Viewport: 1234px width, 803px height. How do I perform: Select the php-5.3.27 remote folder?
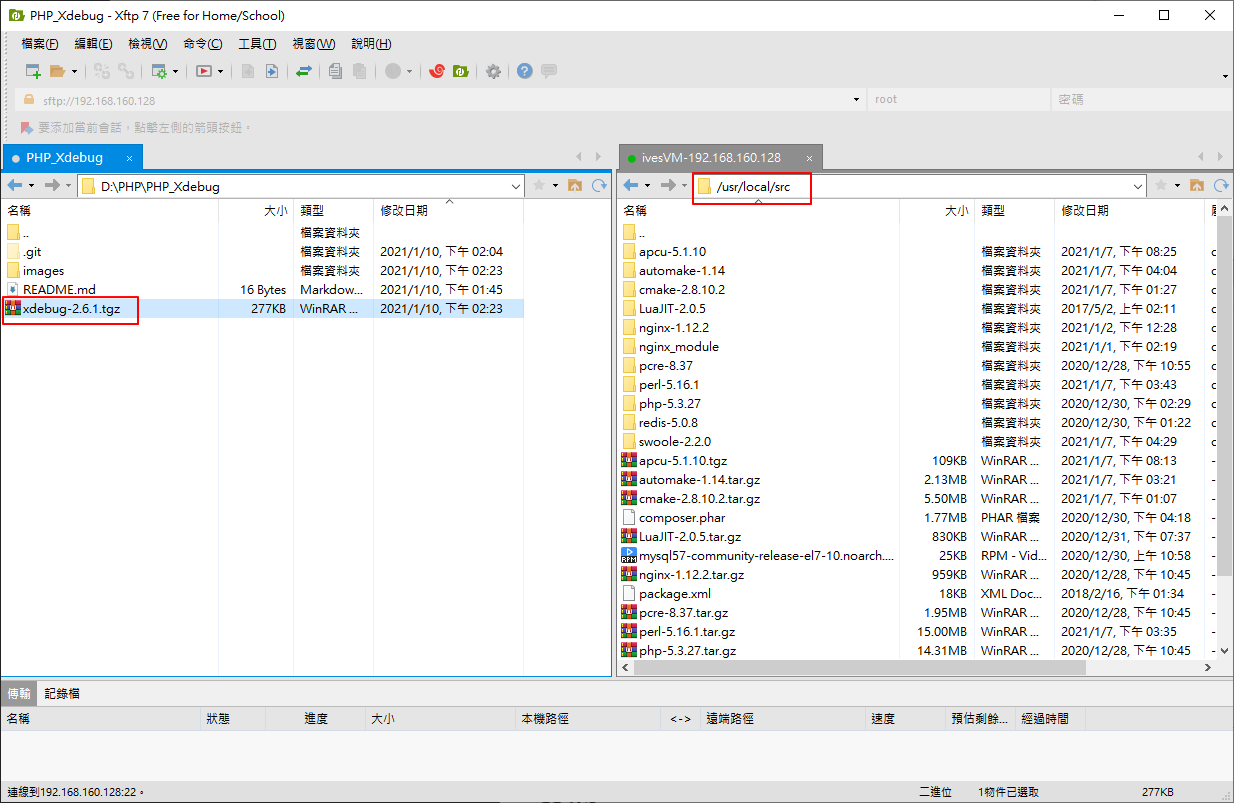(670, 404)
